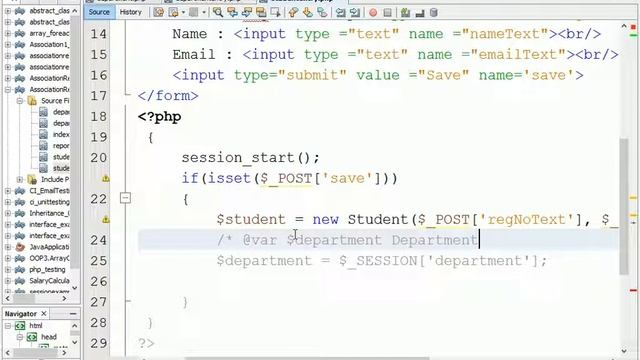Expand the Association1_ project node
640x360 pixels.
click(8, 44)
